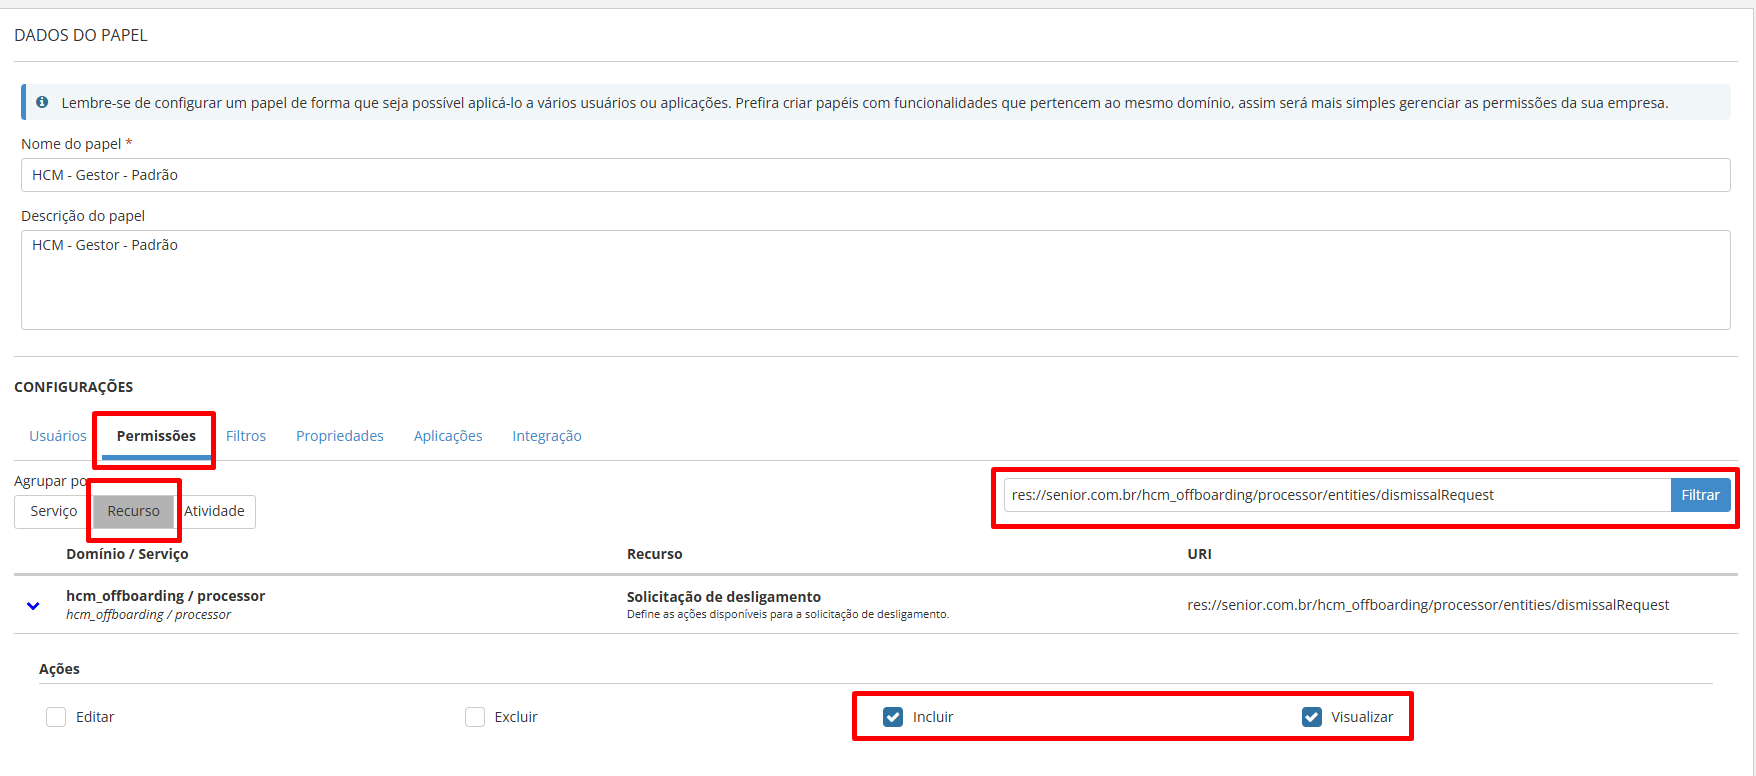The height and width of the screenshot is (776, 1756).
Task: Group permissions by Serviço
Action: 54,511
